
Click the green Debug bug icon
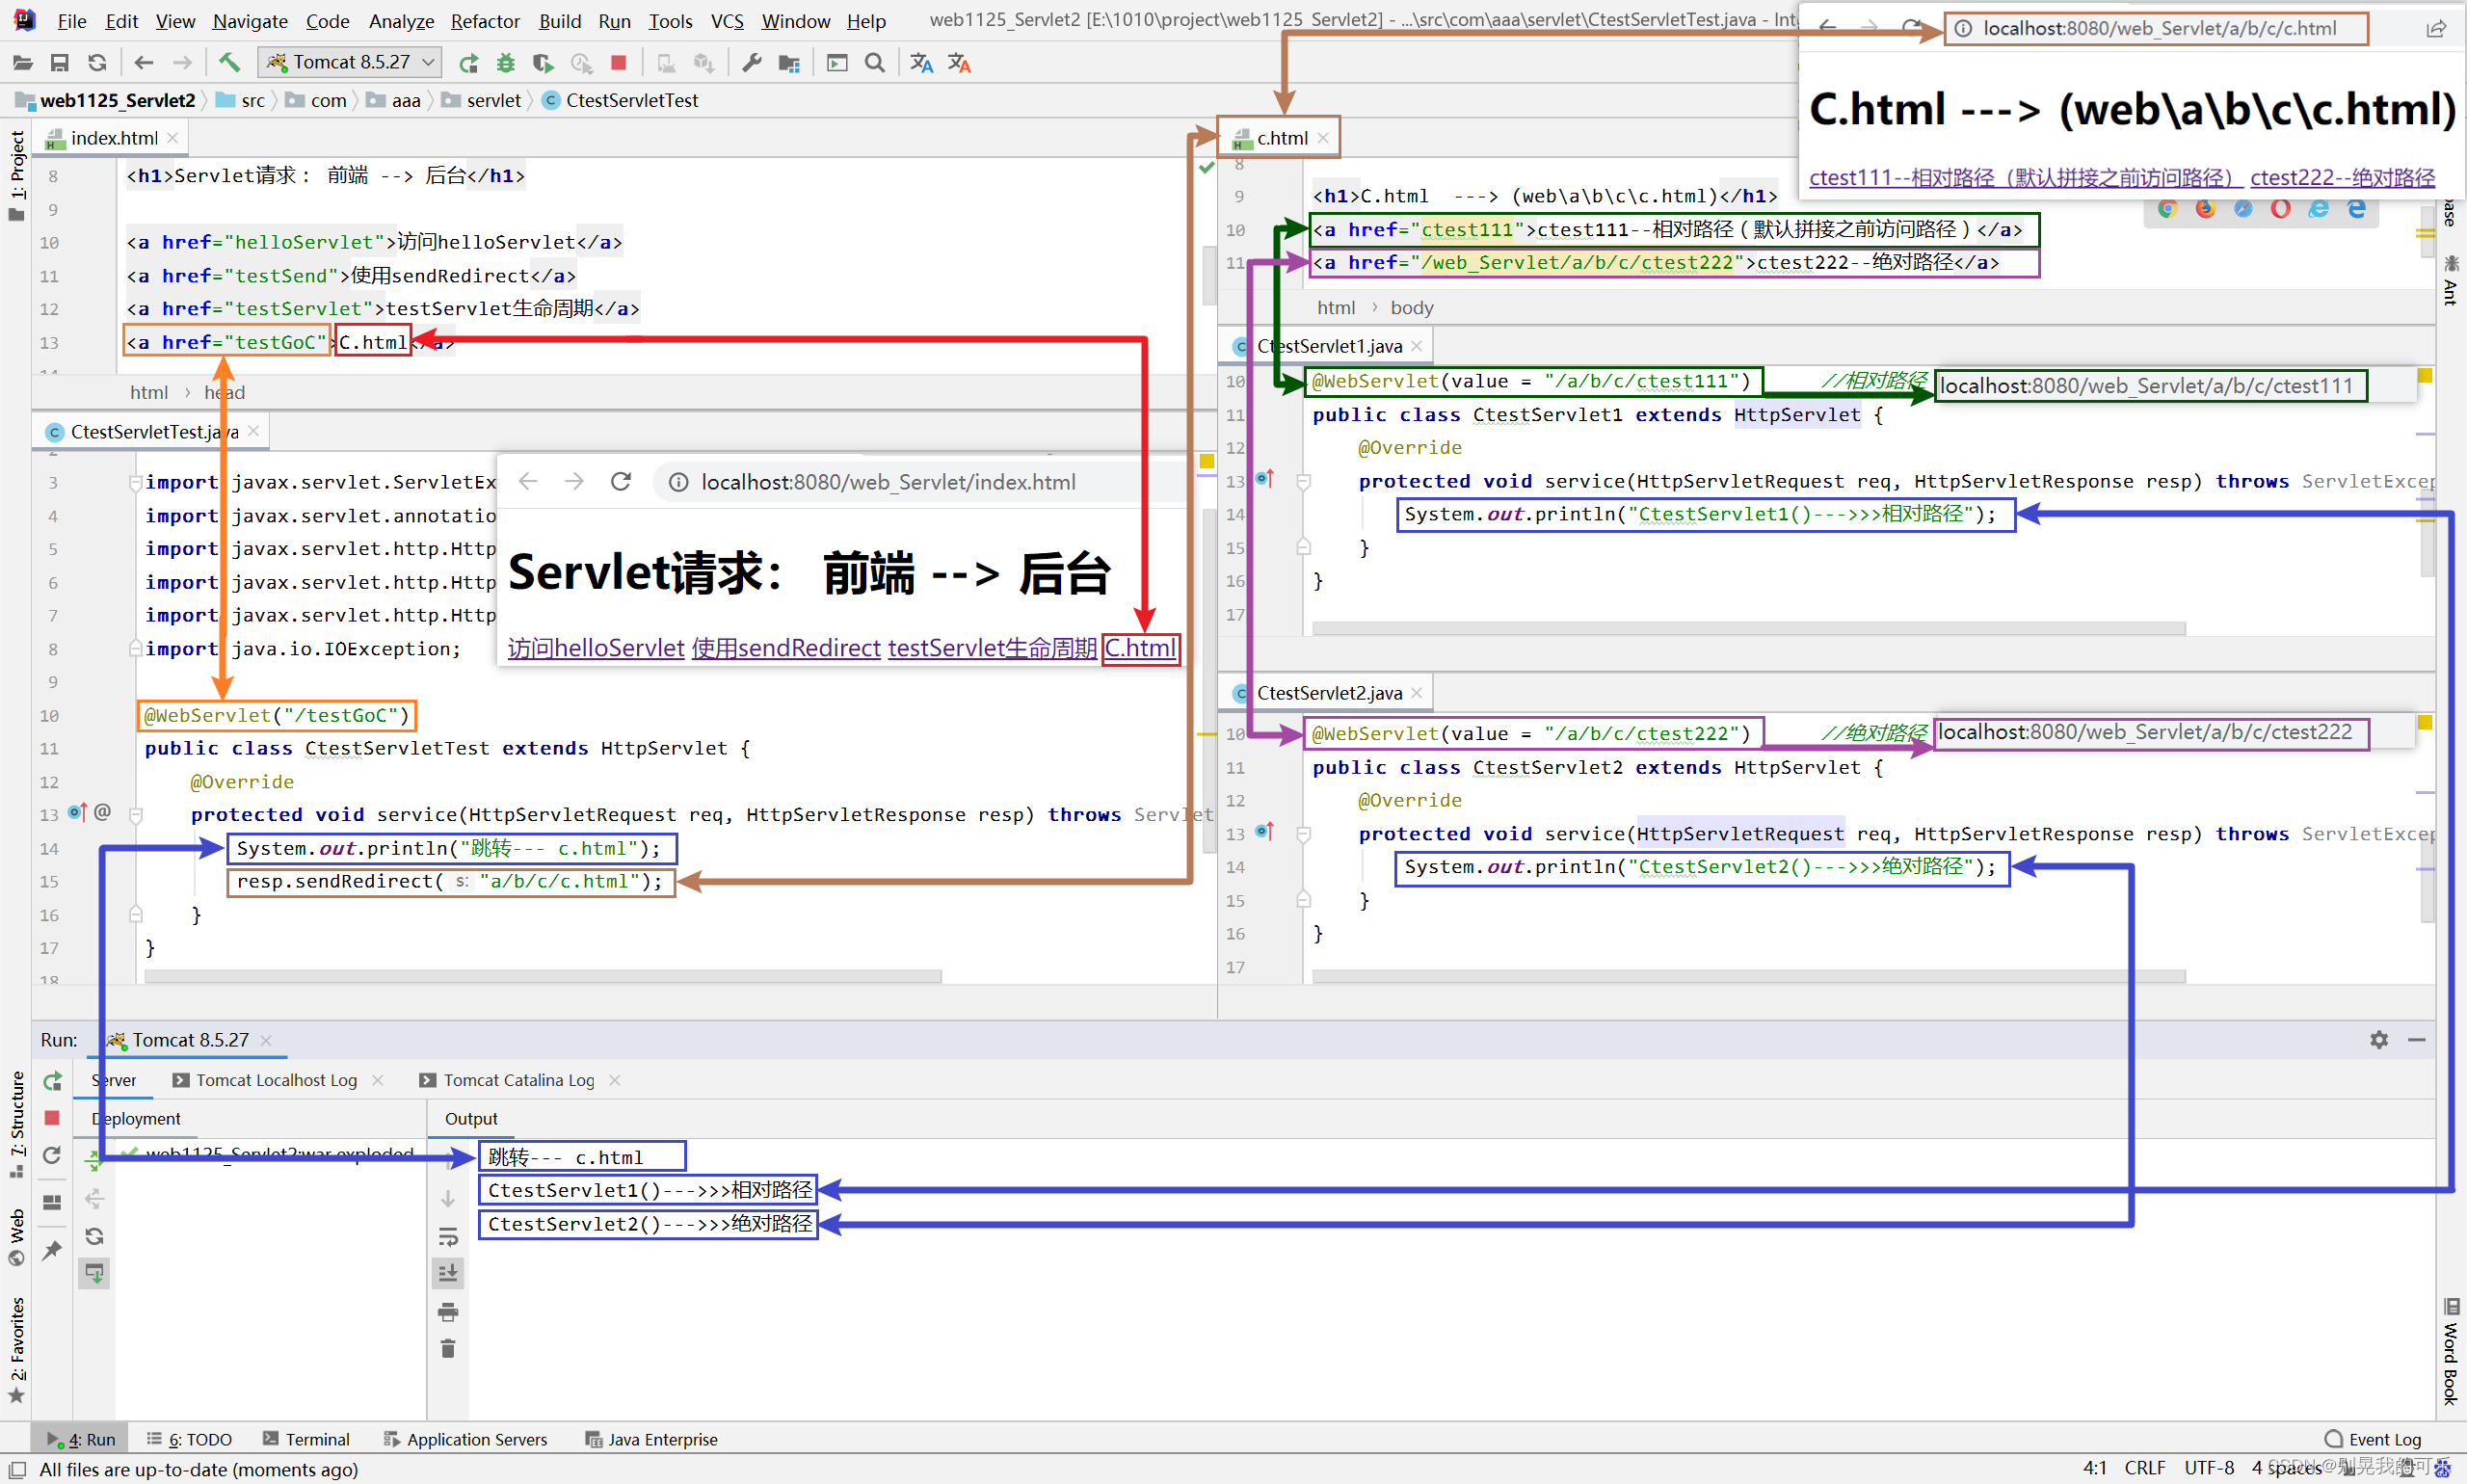[506, 63]
